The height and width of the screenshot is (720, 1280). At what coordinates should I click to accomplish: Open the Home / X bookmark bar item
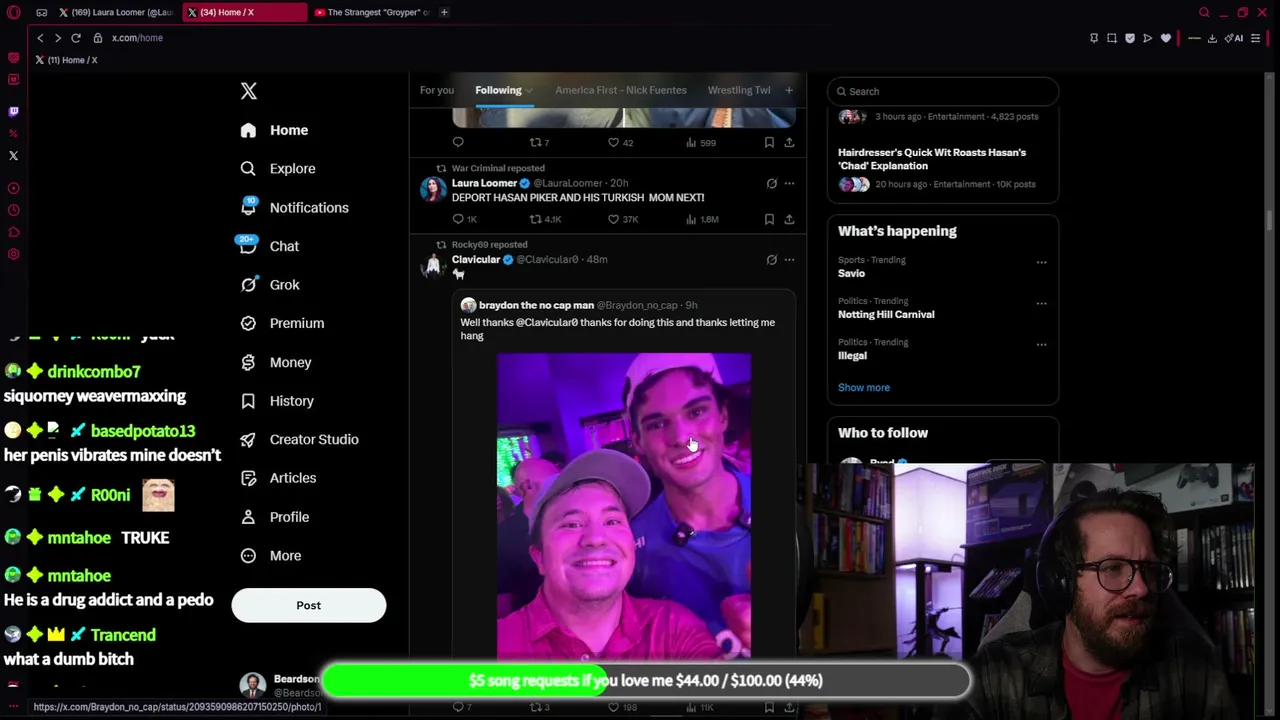[x=67, y=60]
